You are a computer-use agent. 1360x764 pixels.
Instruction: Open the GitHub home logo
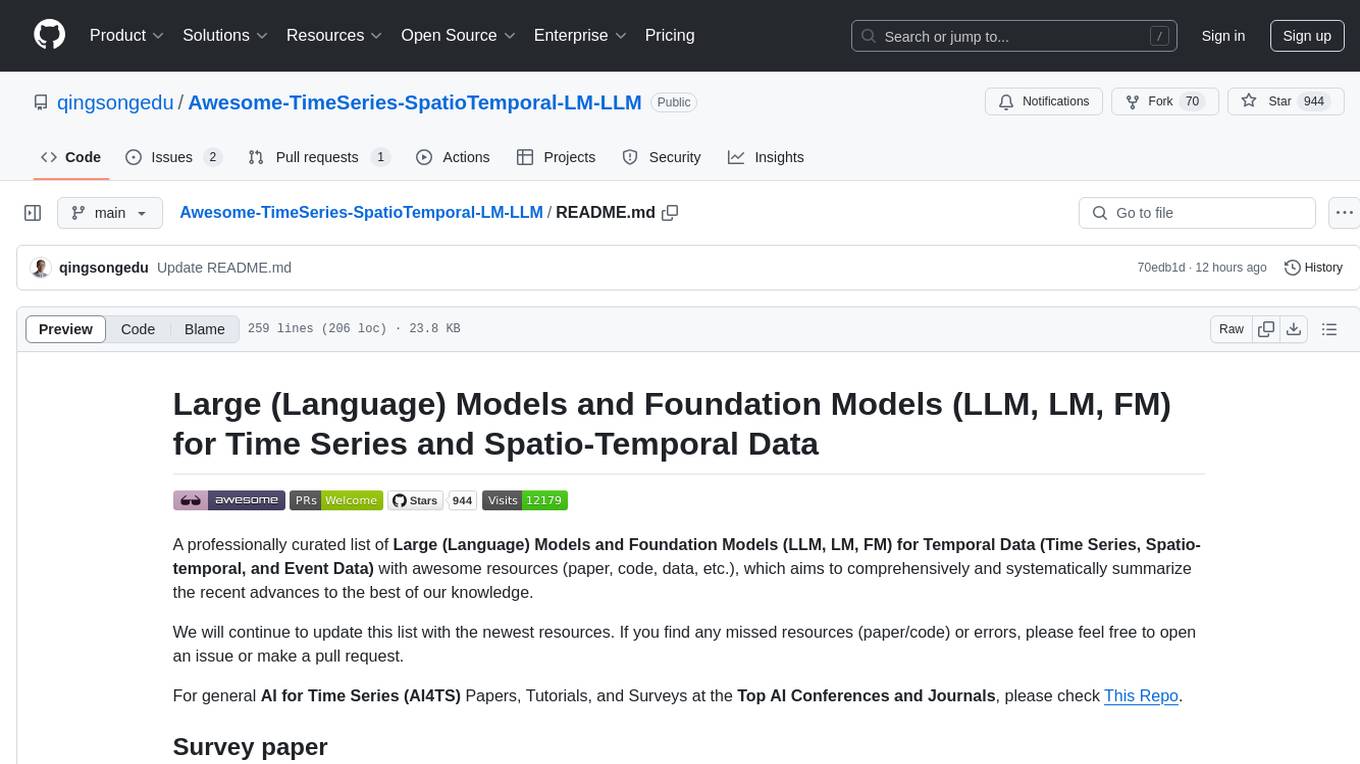pyautogui.click(x=49, y=35)
